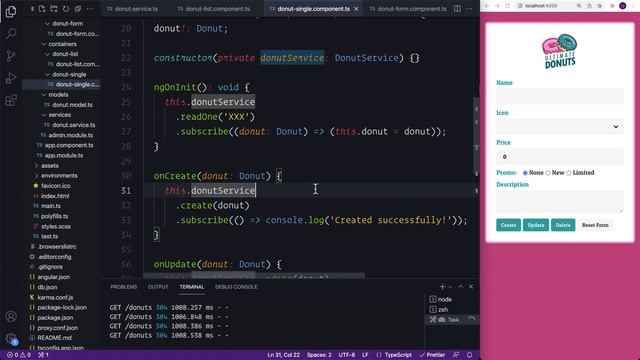The image size is (640, 360).
Task: Close the terminal panel
Action: click(471, 287)
